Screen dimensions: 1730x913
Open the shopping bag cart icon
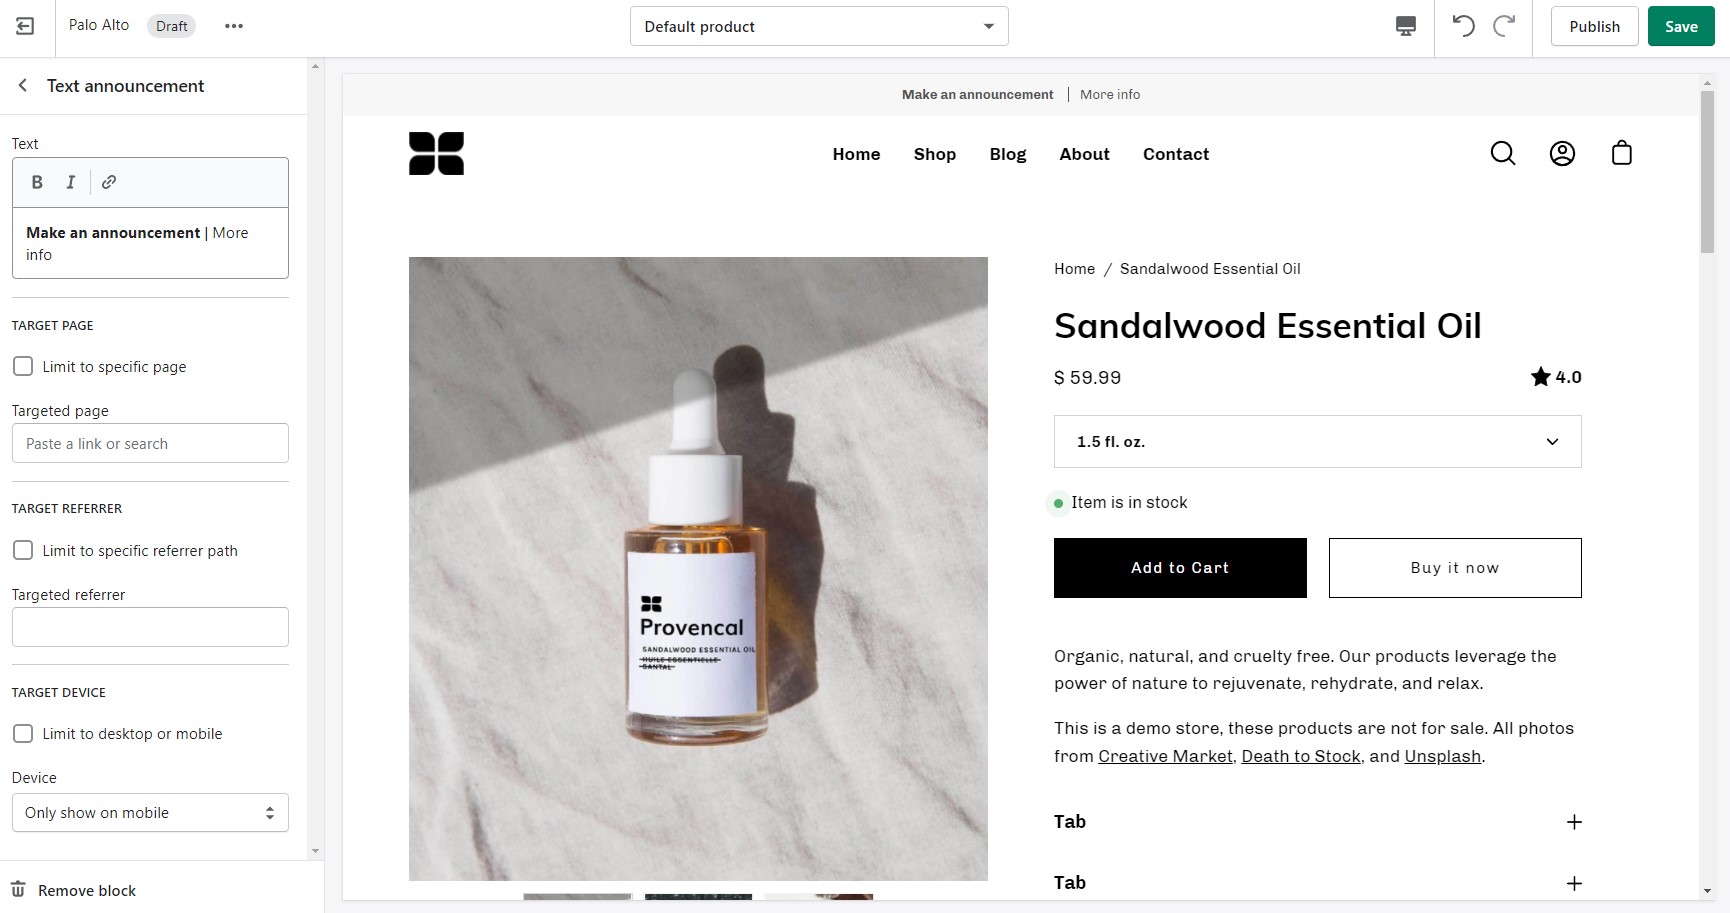coord(1622,153)
